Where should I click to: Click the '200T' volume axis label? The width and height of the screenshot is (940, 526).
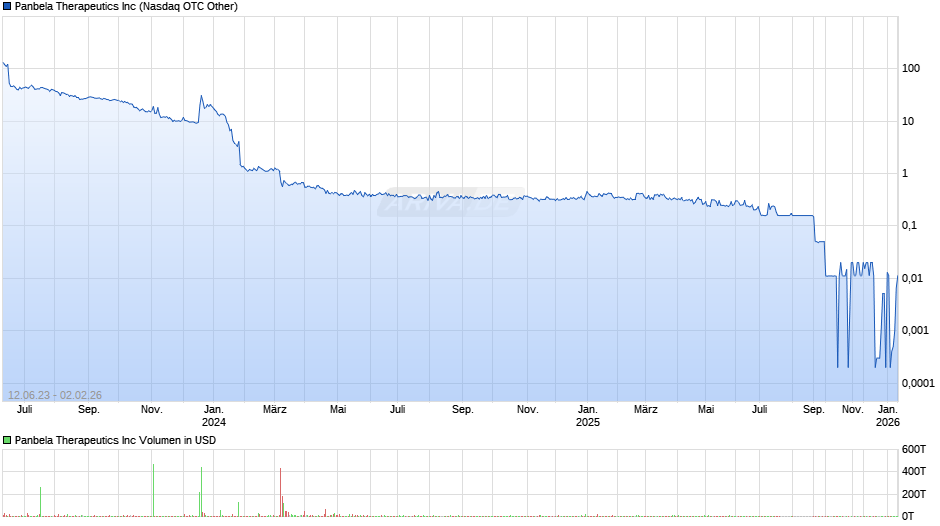[x=914, y=494]
